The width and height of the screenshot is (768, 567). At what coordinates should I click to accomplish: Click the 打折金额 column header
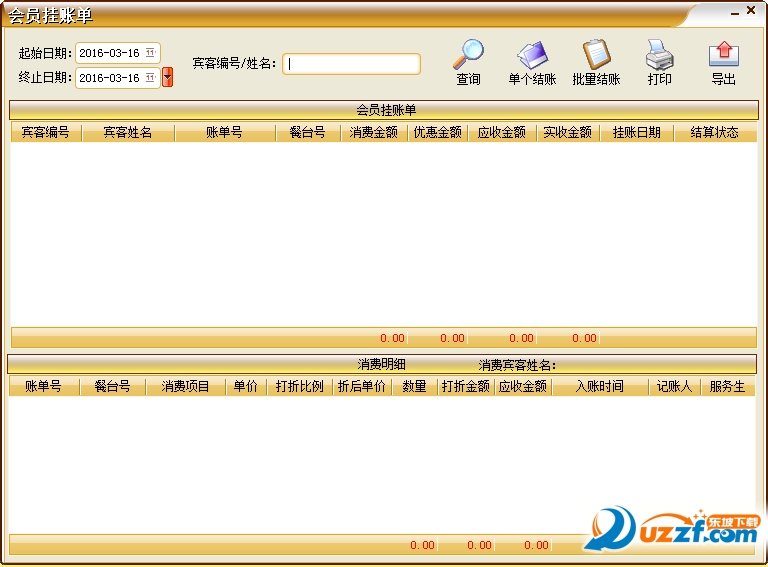[x=466, y=386]
